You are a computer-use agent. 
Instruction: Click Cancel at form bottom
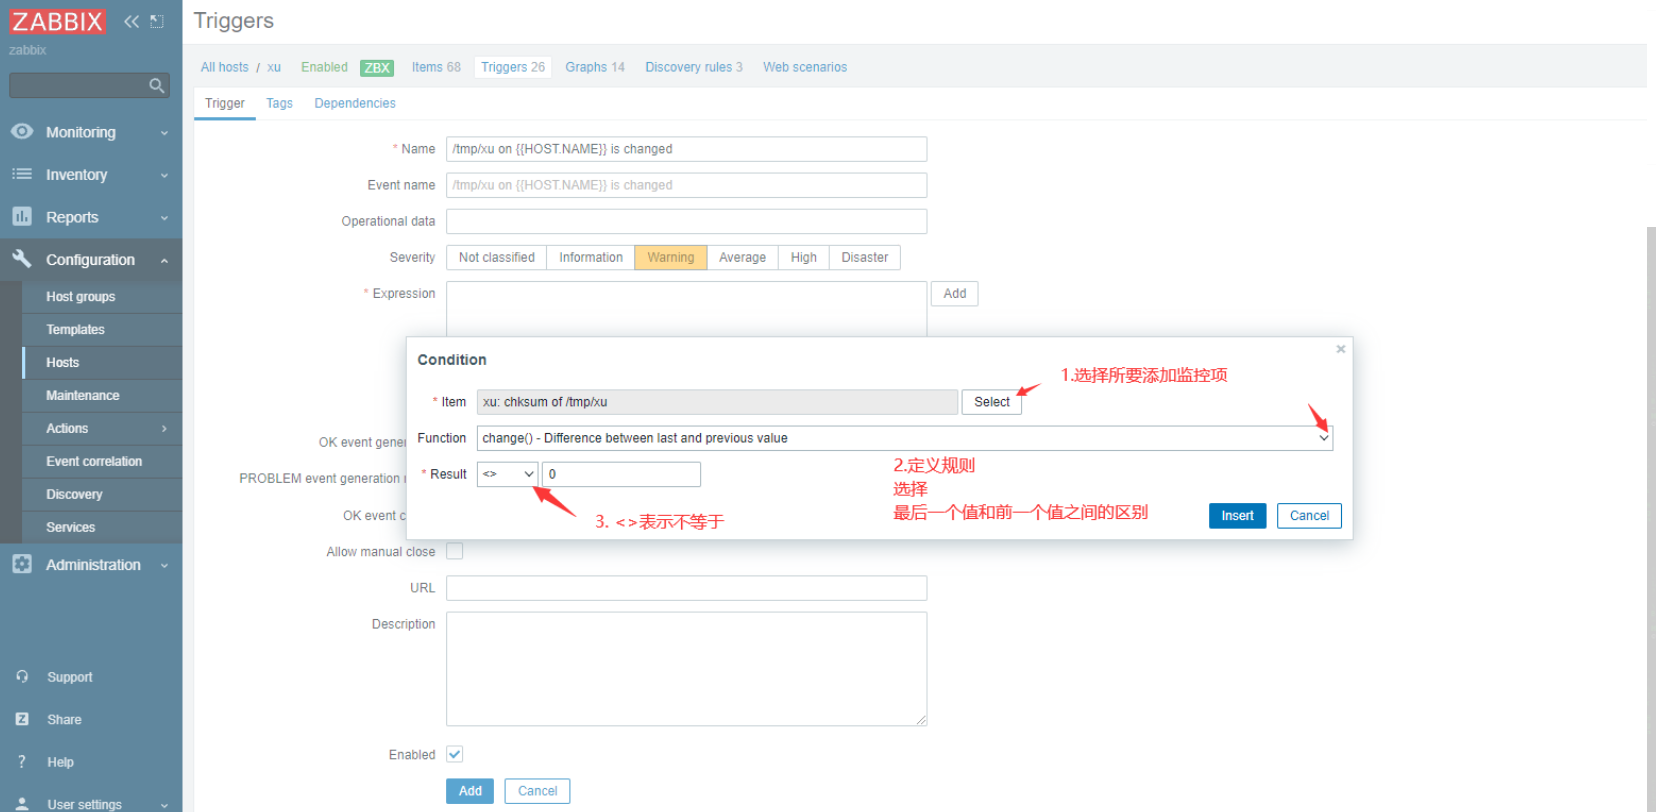pos(538,791)
